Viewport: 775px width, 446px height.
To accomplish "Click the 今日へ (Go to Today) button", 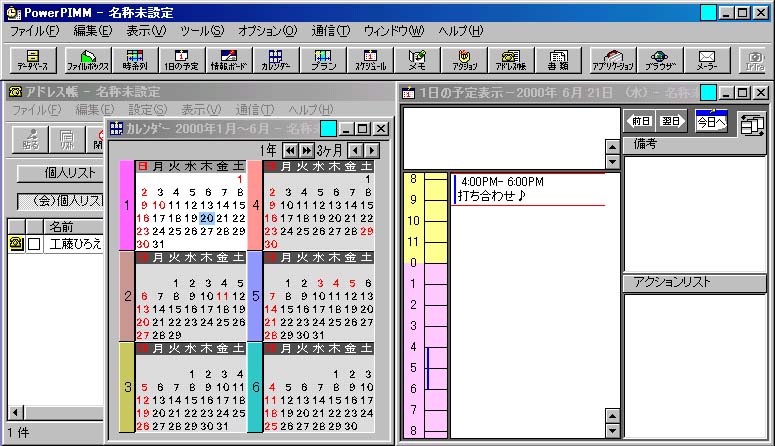I will click(711, 122).
